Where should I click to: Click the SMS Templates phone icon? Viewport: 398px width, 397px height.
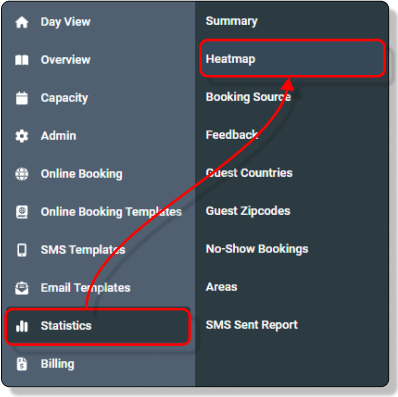(x=22, y=250)
